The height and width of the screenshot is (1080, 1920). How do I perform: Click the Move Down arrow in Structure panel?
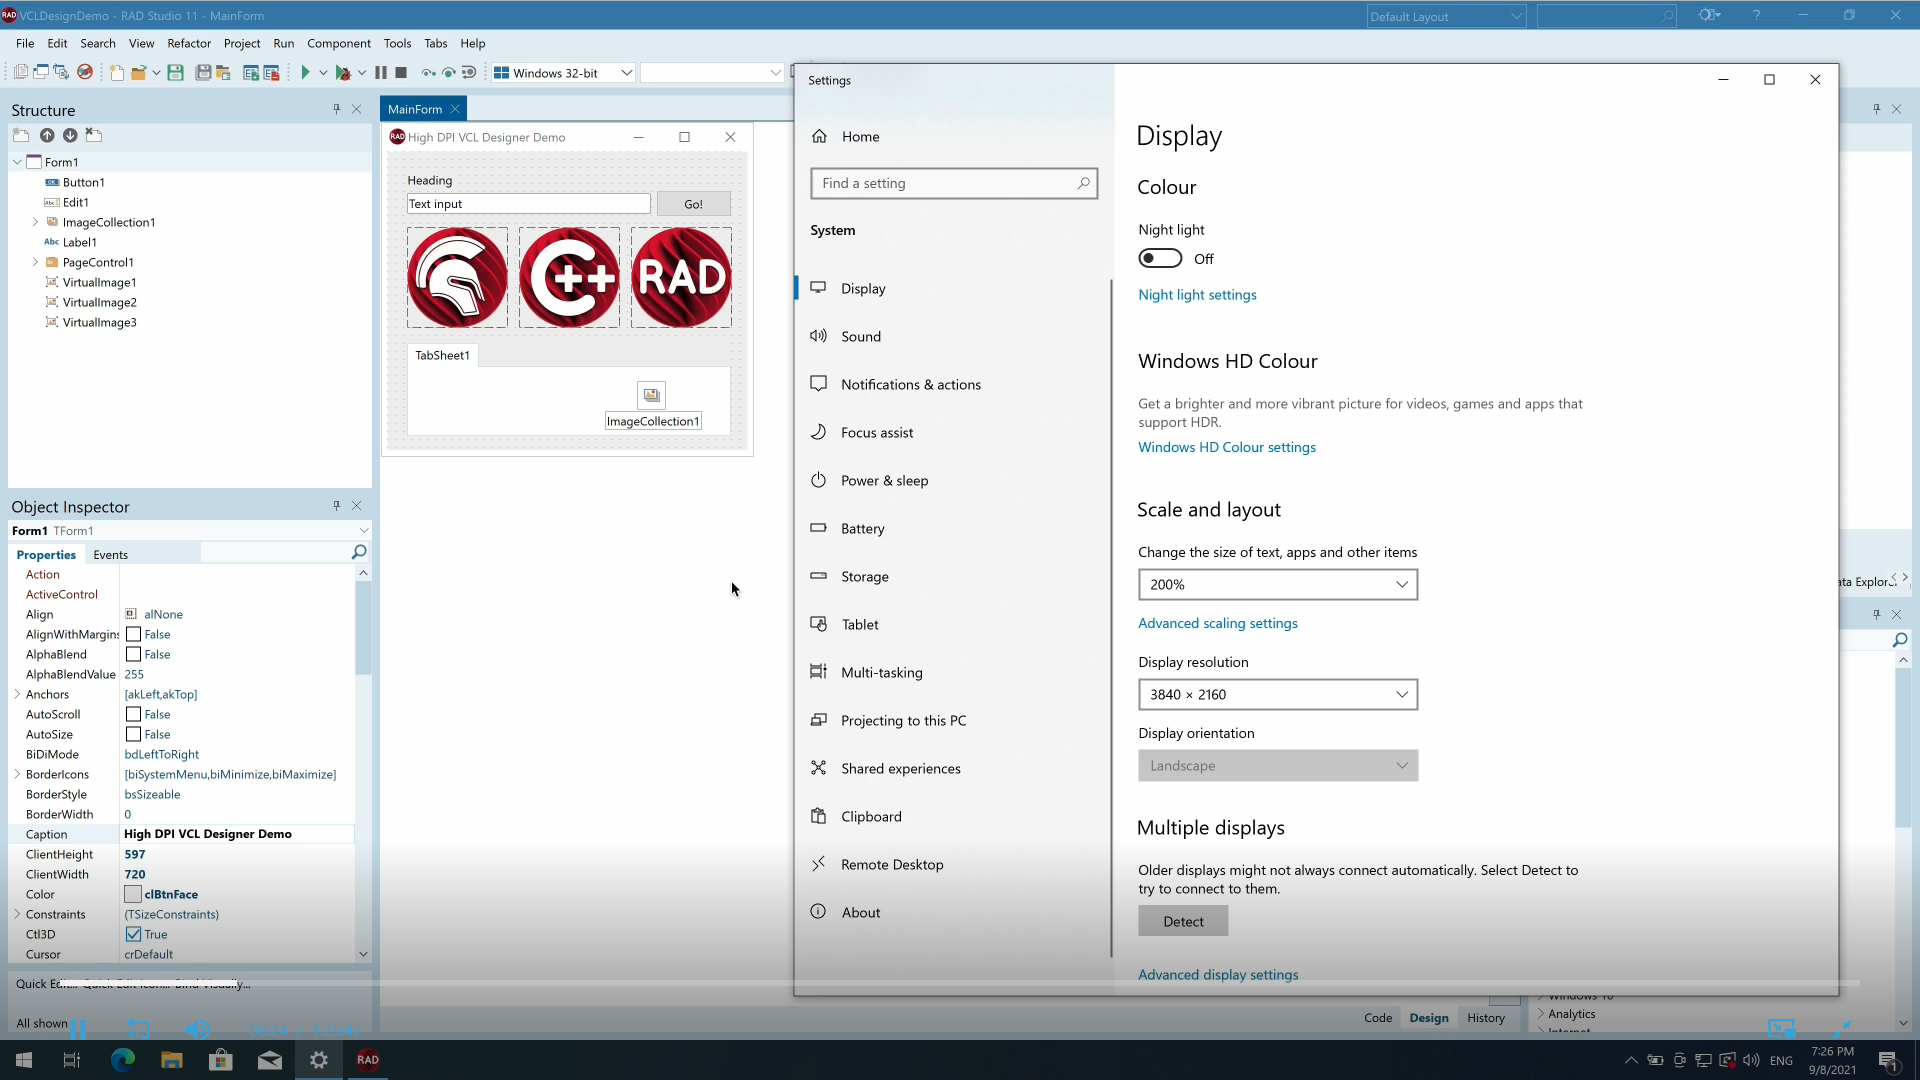pyautogui.click(x=70, y=135)
